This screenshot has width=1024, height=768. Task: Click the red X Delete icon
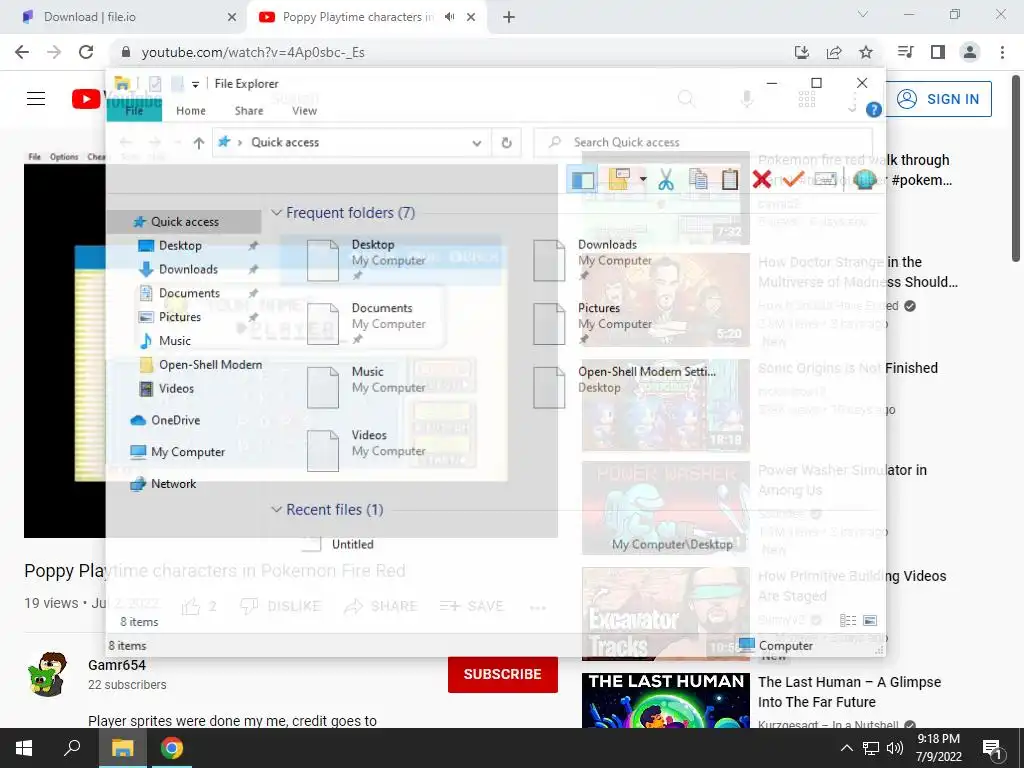(761, 179)
